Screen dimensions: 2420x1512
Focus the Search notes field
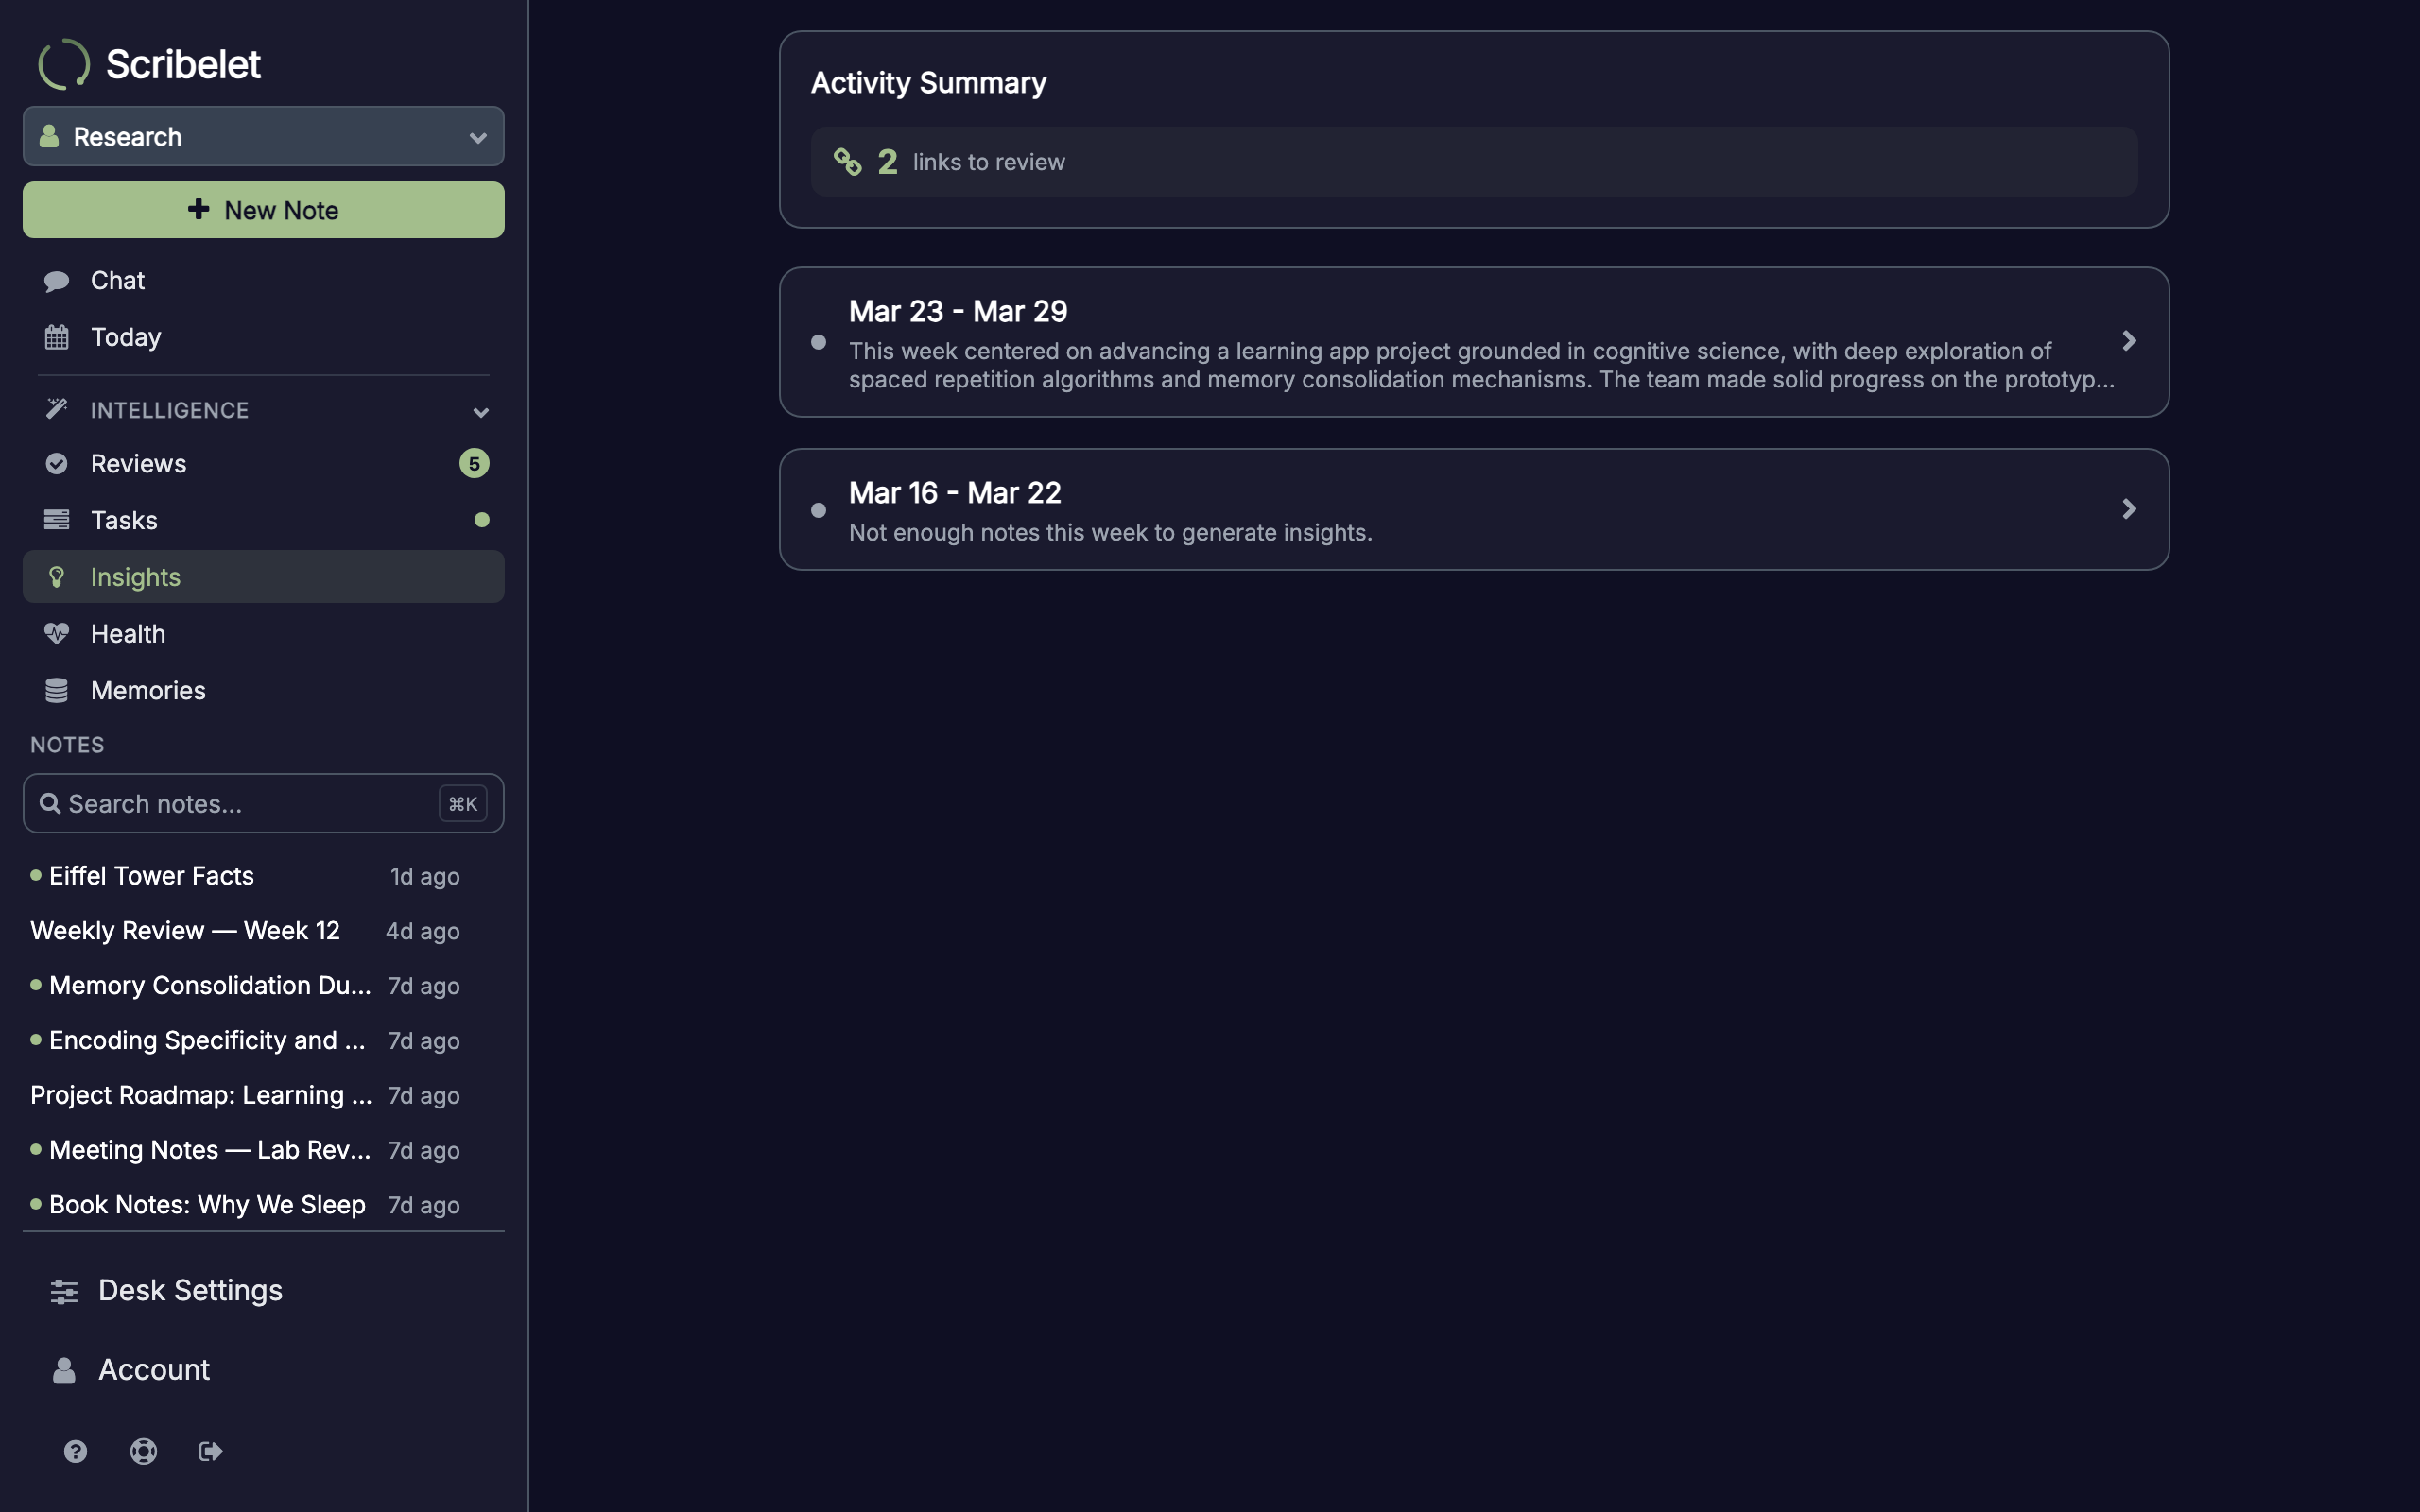point(263,803)
